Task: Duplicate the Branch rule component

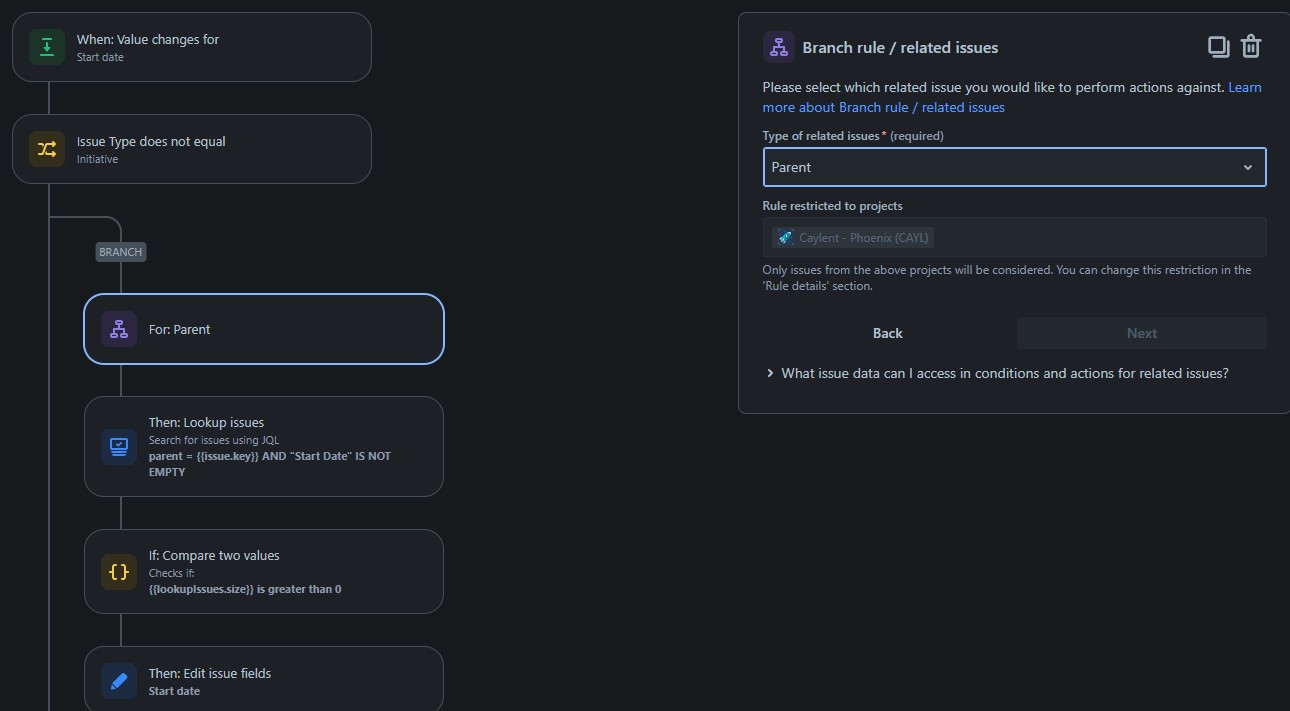Action: [x=1218, y=46]
